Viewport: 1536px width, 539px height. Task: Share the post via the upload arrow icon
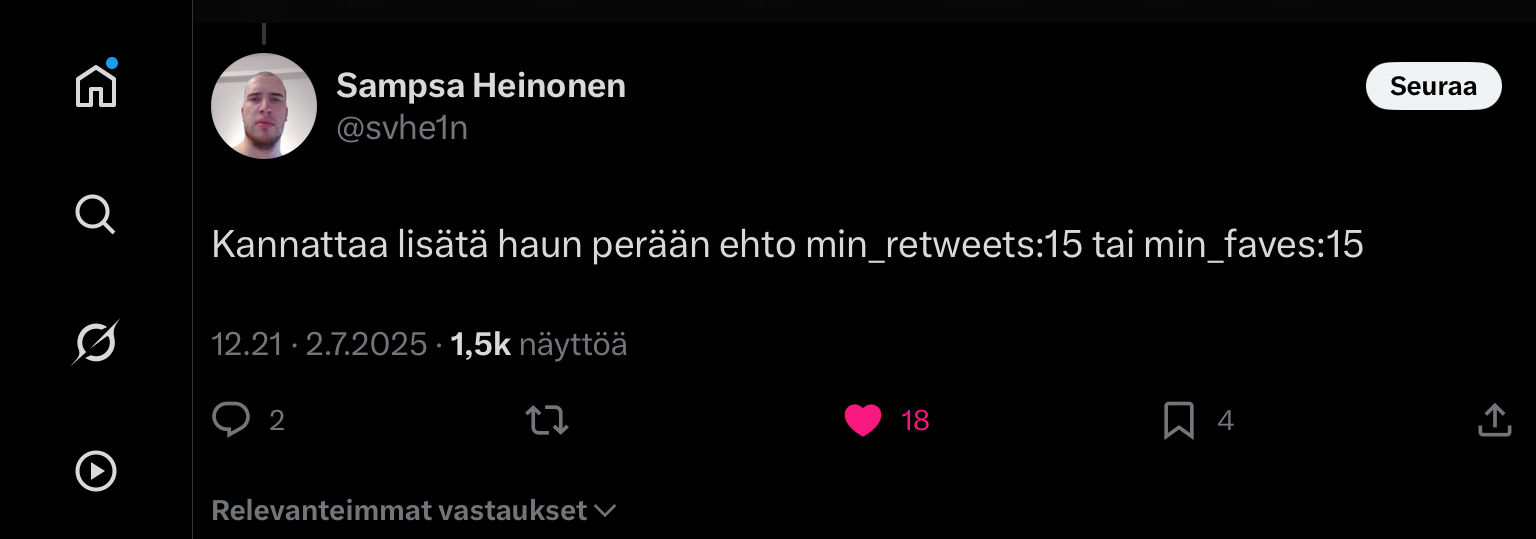tap(1494, 420)
